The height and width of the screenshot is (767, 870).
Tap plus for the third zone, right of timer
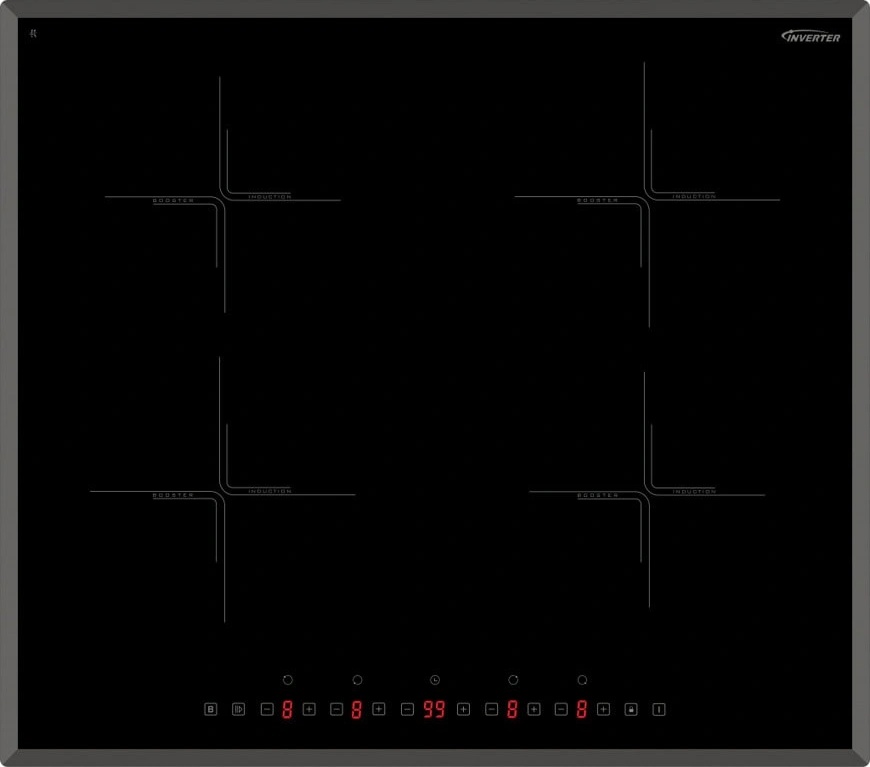[534, 709]
